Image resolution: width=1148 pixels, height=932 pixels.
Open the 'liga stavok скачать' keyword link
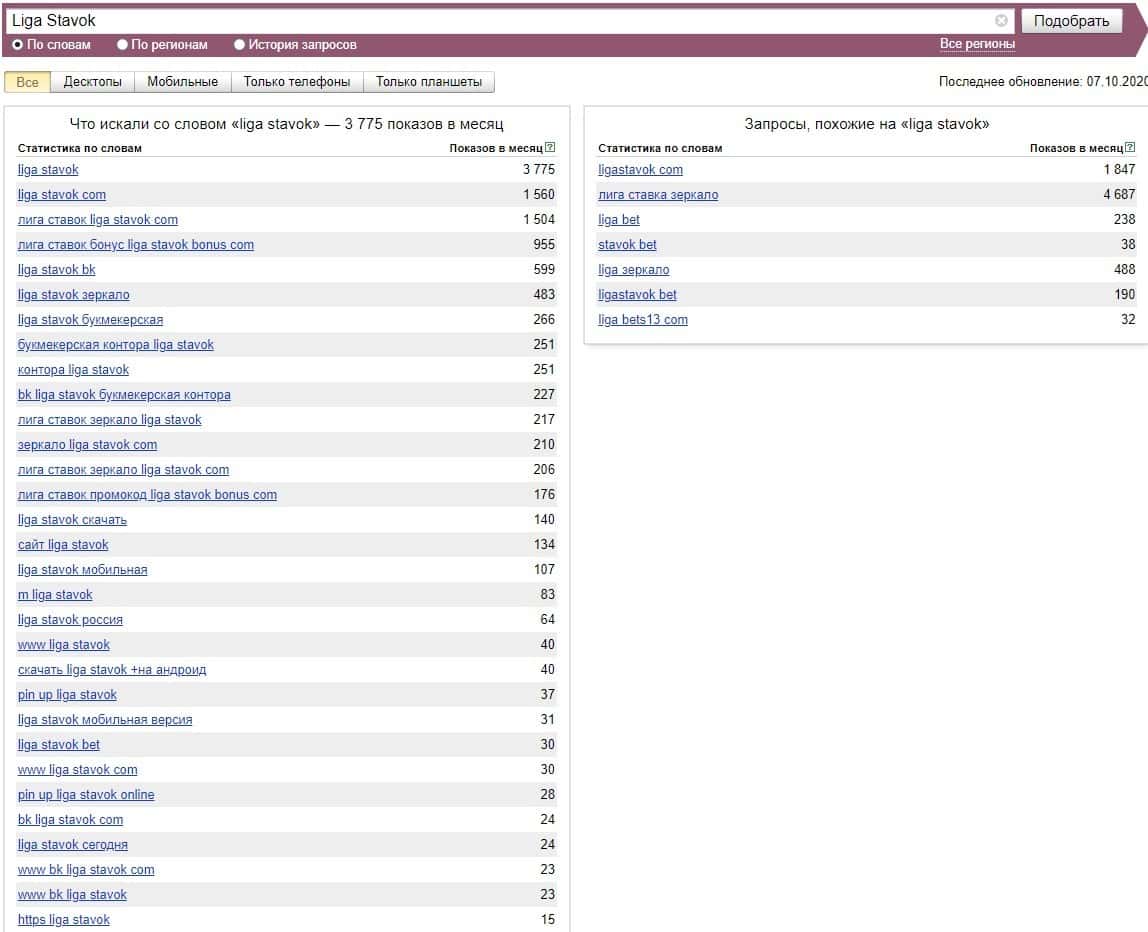(x=72, y=520)
